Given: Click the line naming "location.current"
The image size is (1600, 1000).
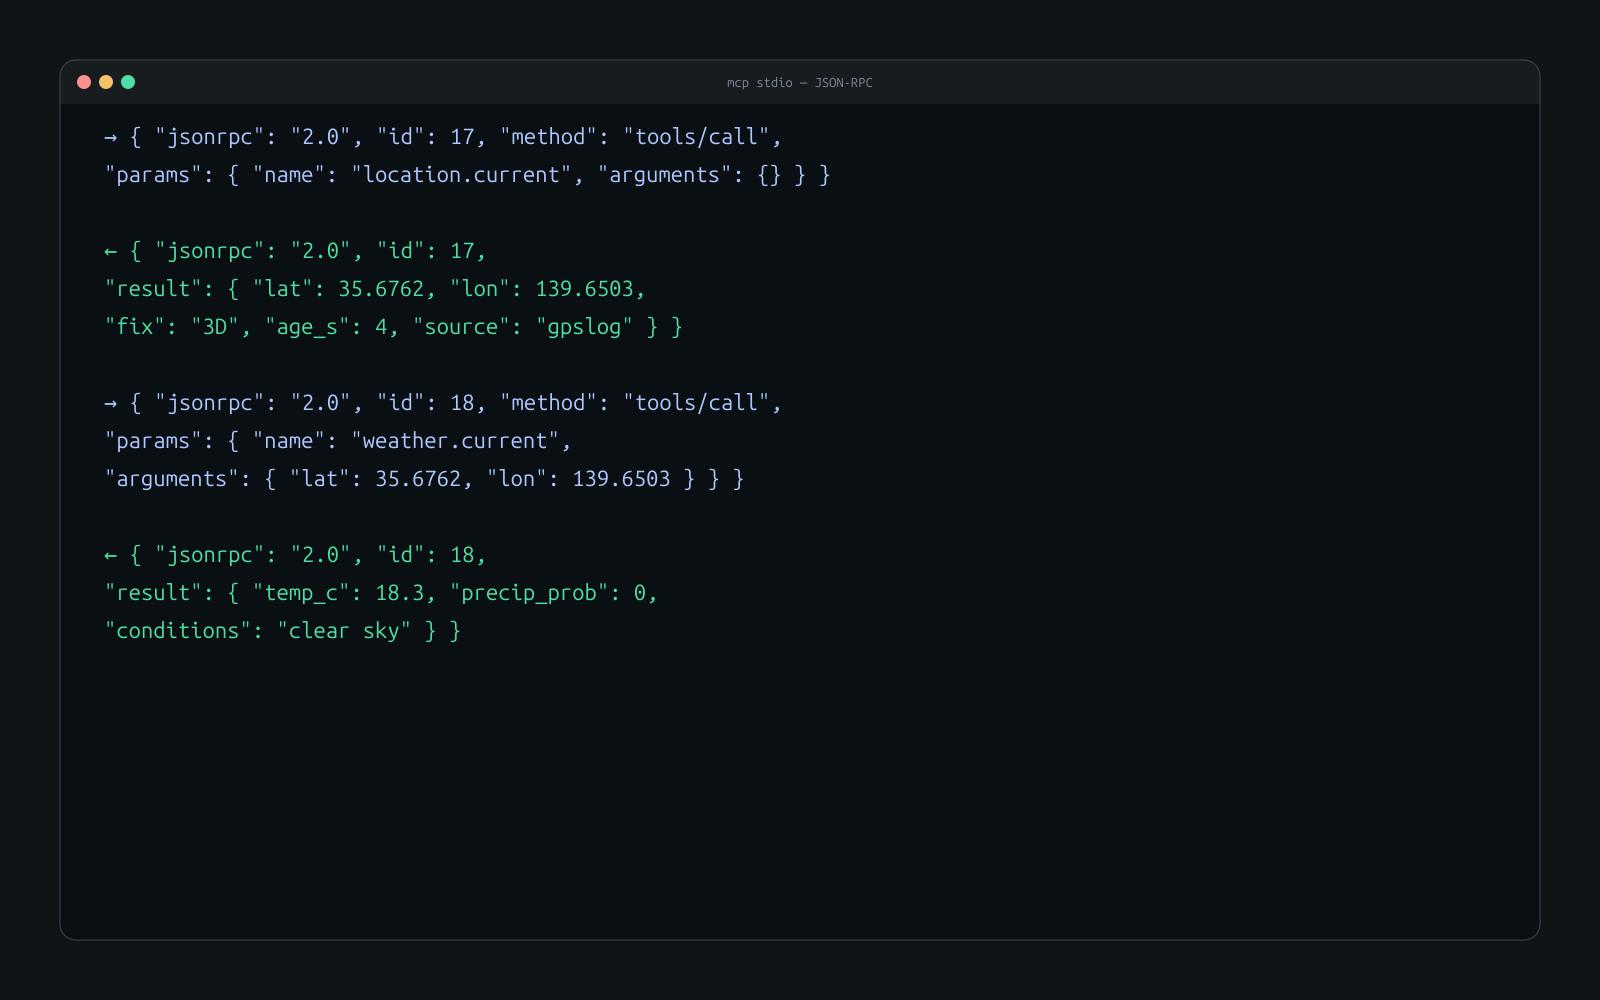Looking at the screenshot, I should pyautogui.click(x=467, y=175).
